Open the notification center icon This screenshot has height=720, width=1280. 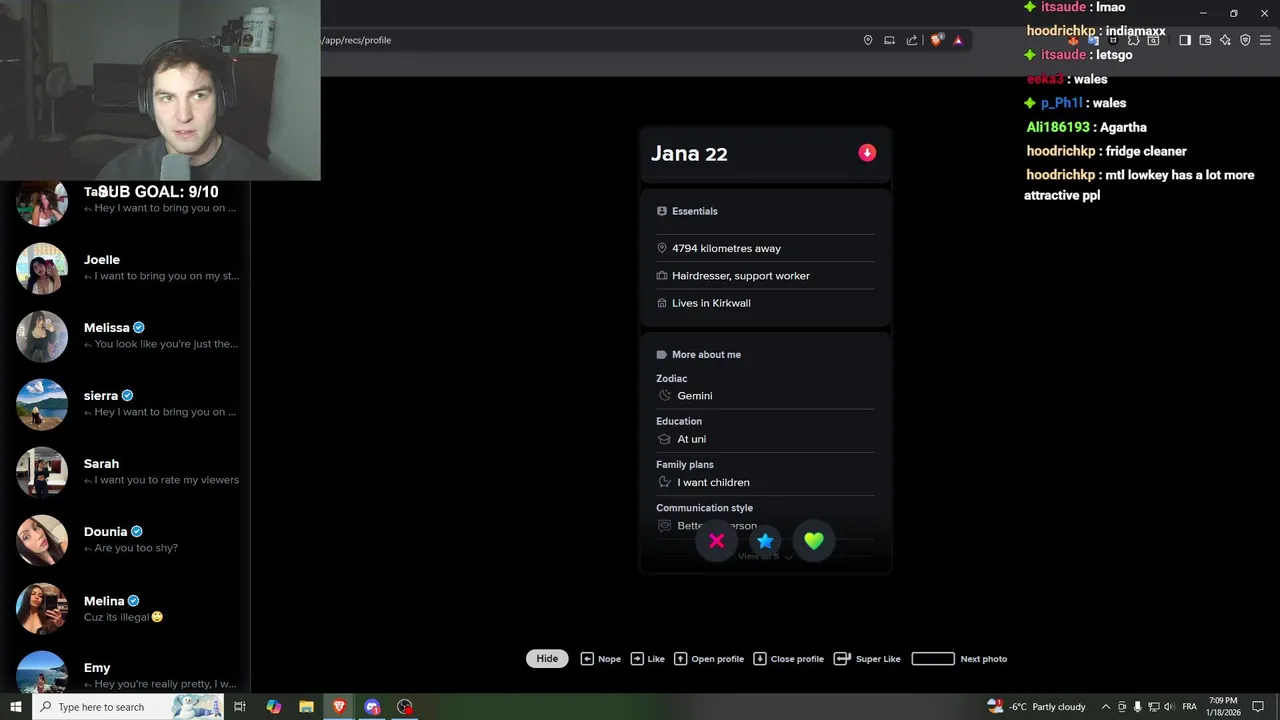coord(1259,707)
